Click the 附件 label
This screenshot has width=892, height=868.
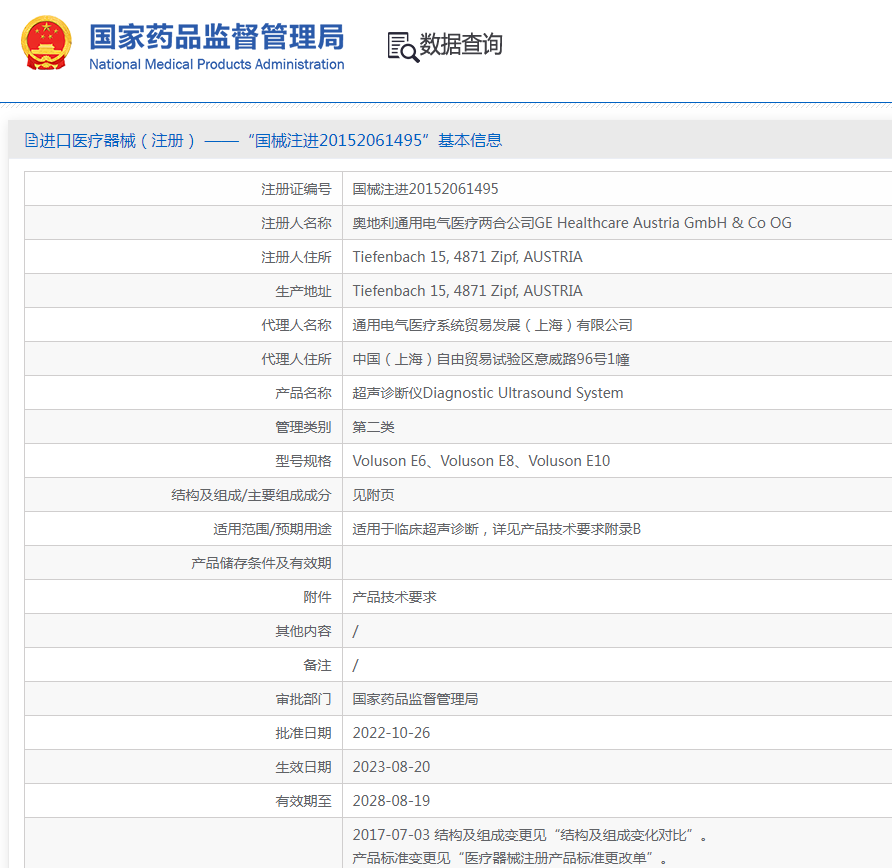pyautogui.click(x=317, y=597)
